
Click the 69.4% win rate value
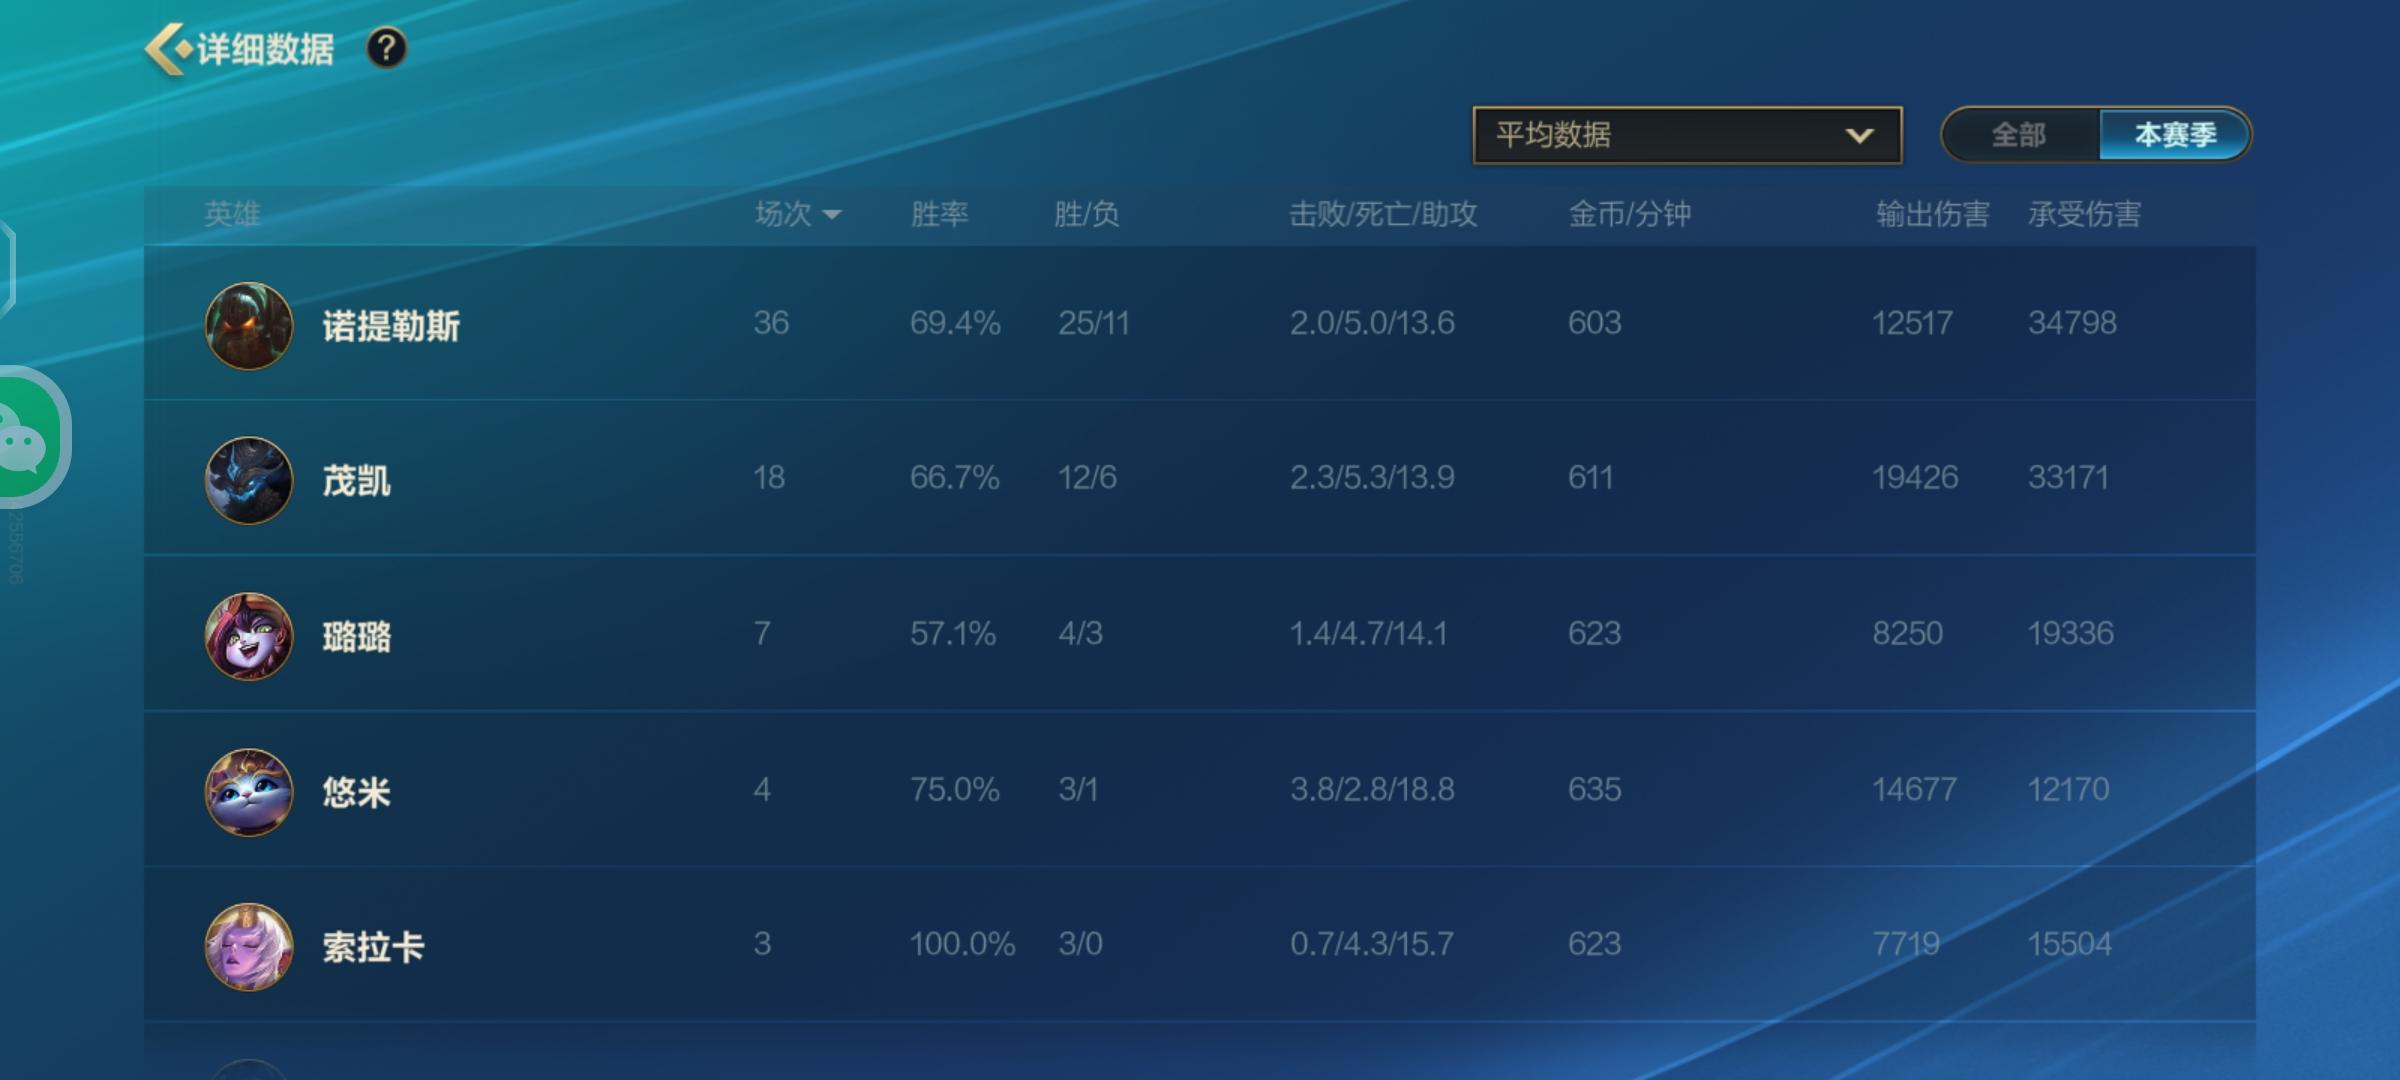[955, 323]
